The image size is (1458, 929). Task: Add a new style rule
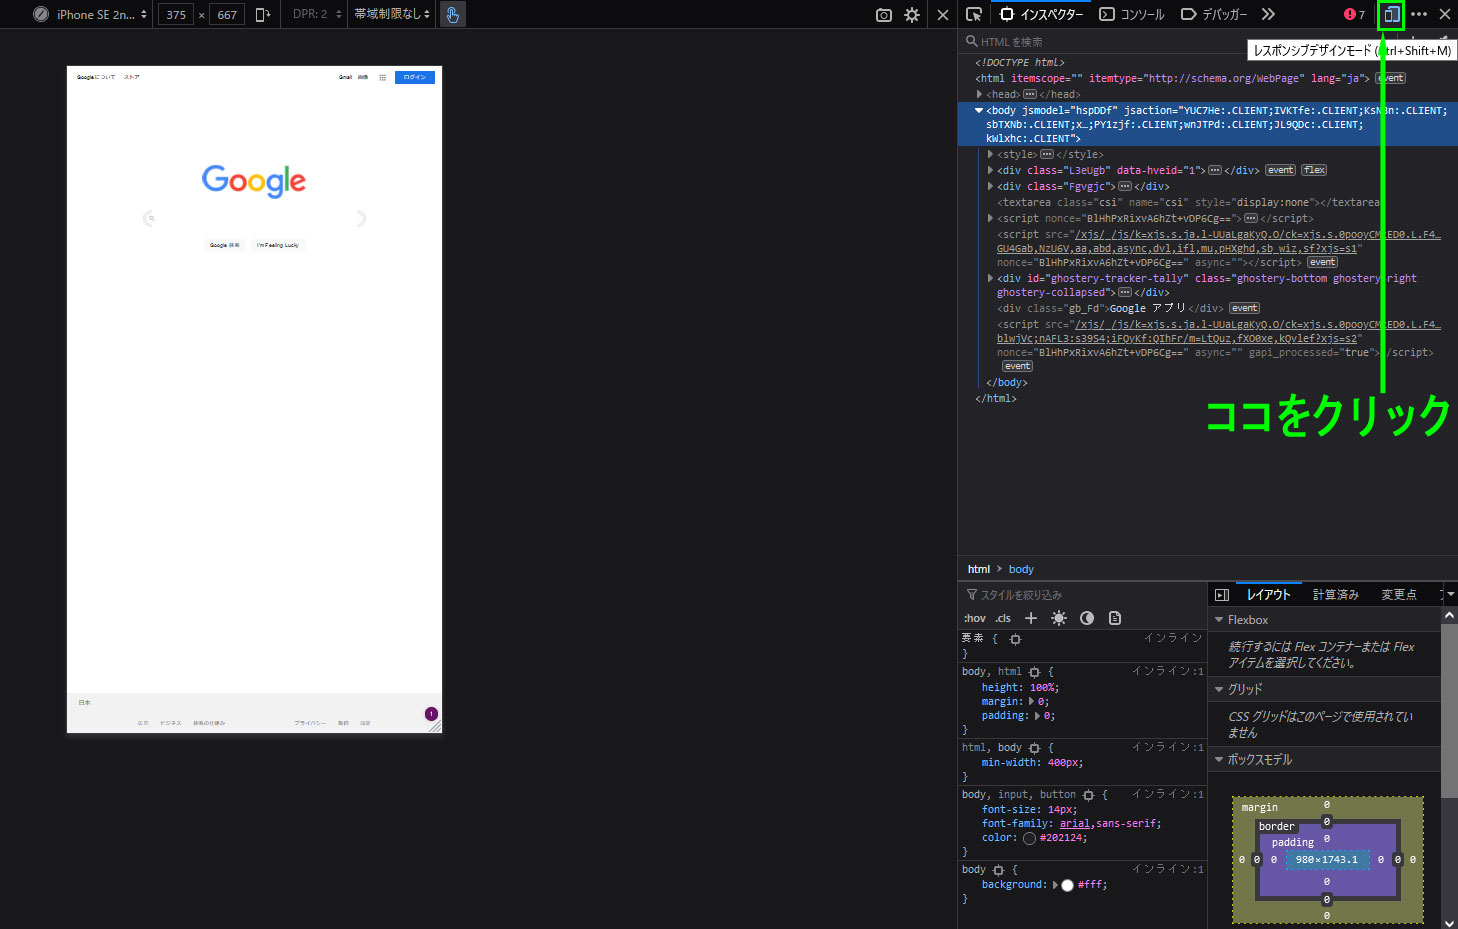[x=1031, y=618]
